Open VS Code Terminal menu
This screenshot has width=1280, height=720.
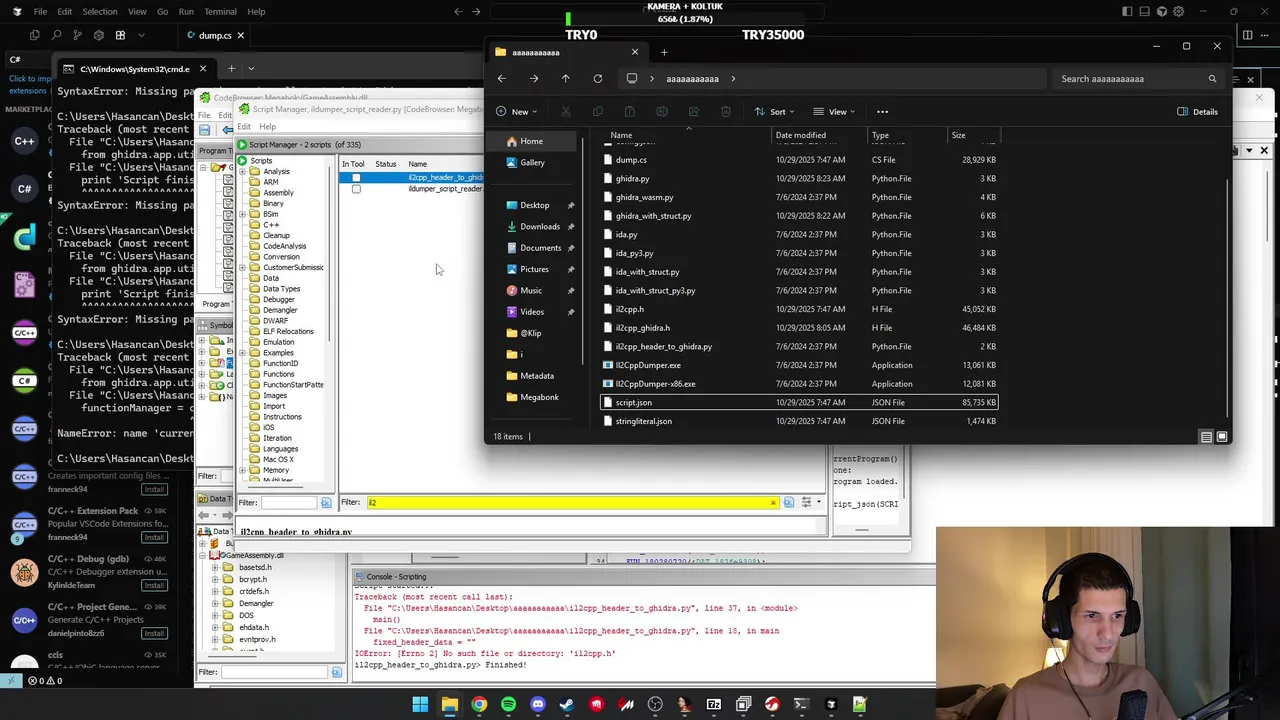coord(220,12)
